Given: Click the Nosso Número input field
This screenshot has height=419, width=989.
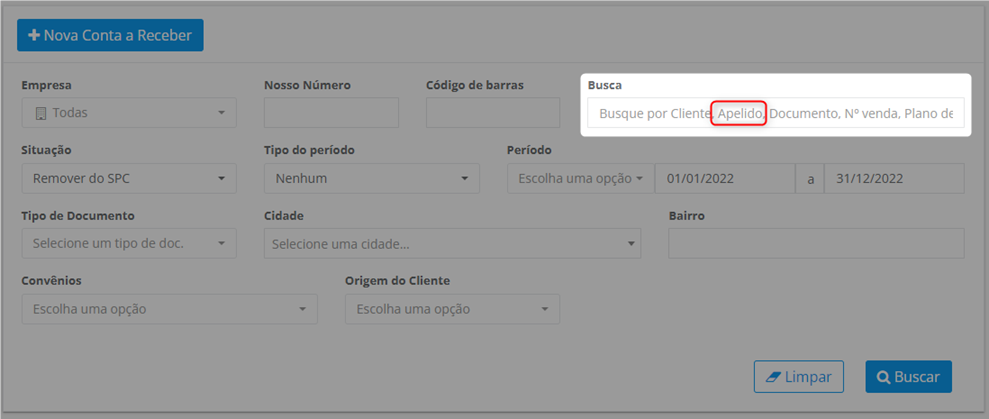Looking at the screenshot, I should click(332, 113).
